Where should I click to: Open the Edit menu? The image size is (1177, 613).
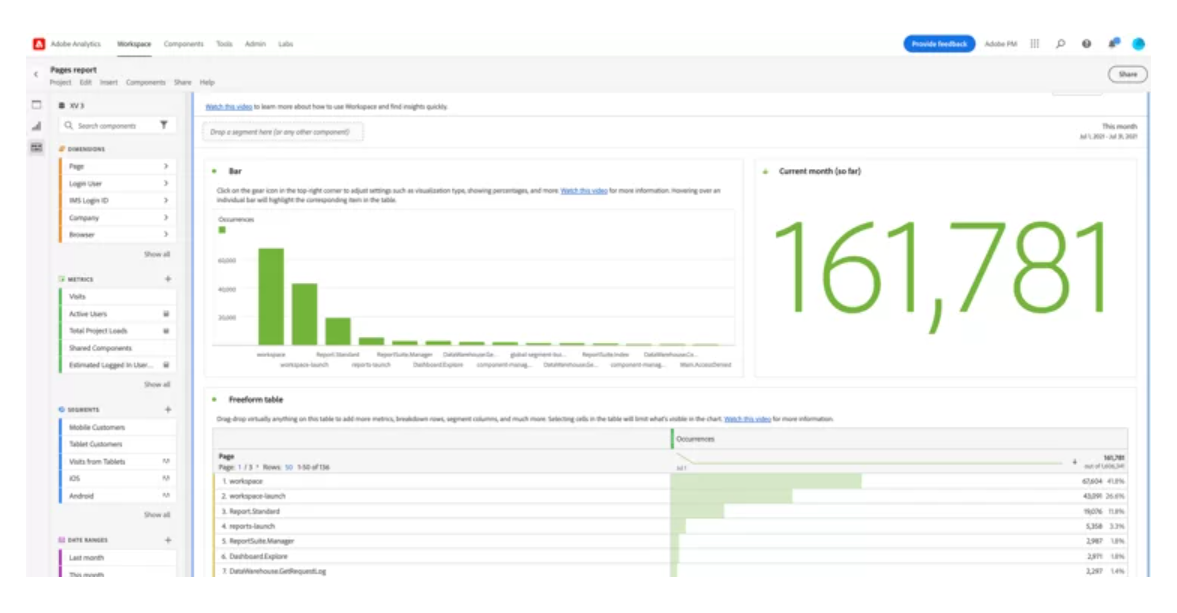click(86, 83)
